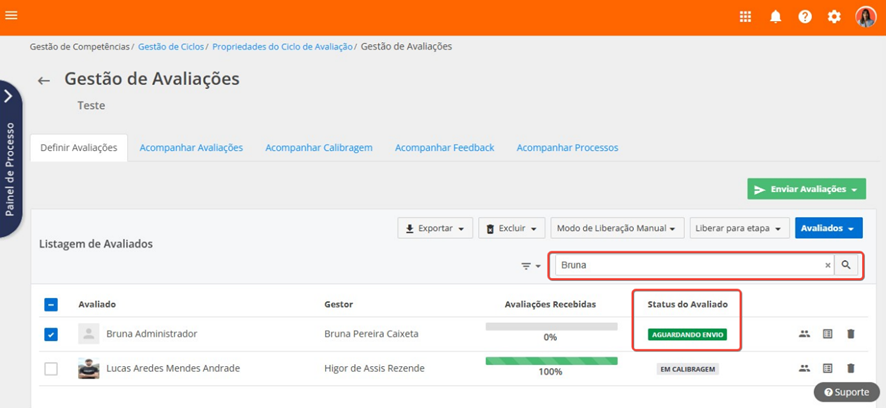This screenshot has height=408, width=886.
Task: Expand the Liberar para etapa dropdown
Action: 740,228
